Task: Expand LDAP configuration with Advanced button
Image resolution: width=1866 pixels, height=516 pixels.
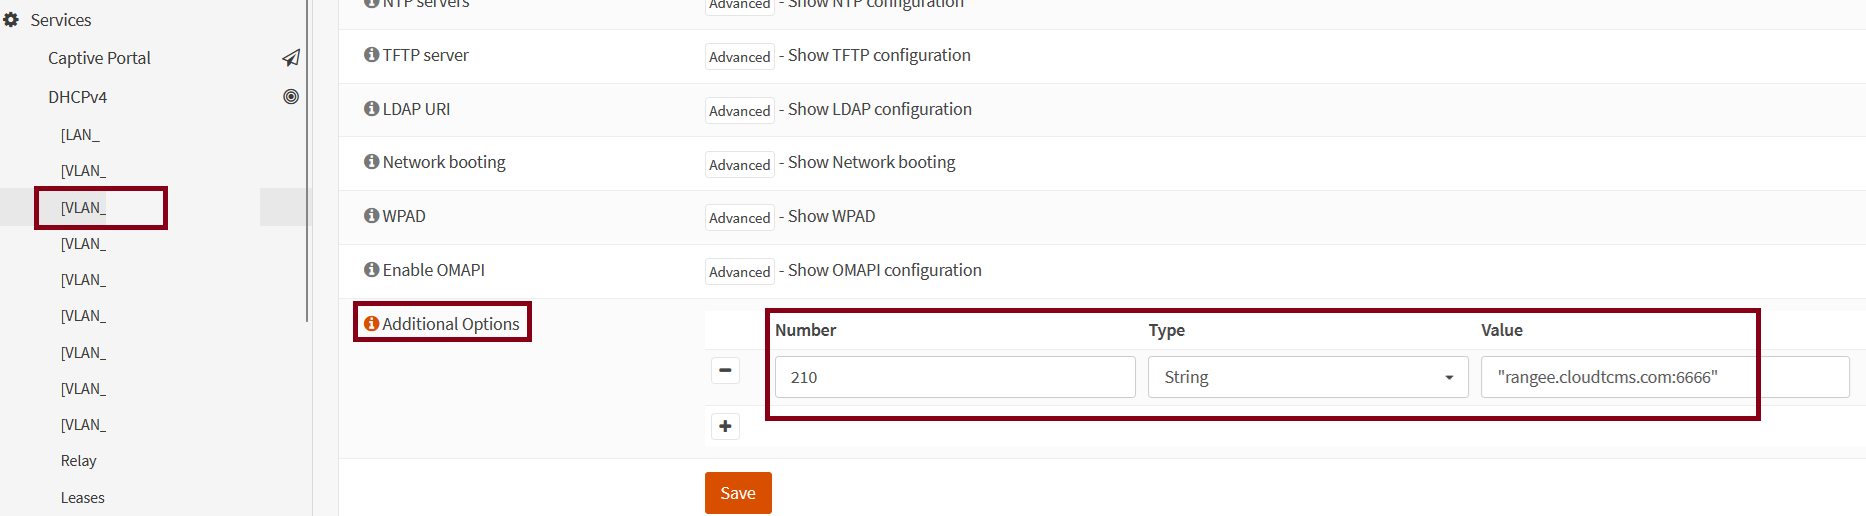Action: 739,111
